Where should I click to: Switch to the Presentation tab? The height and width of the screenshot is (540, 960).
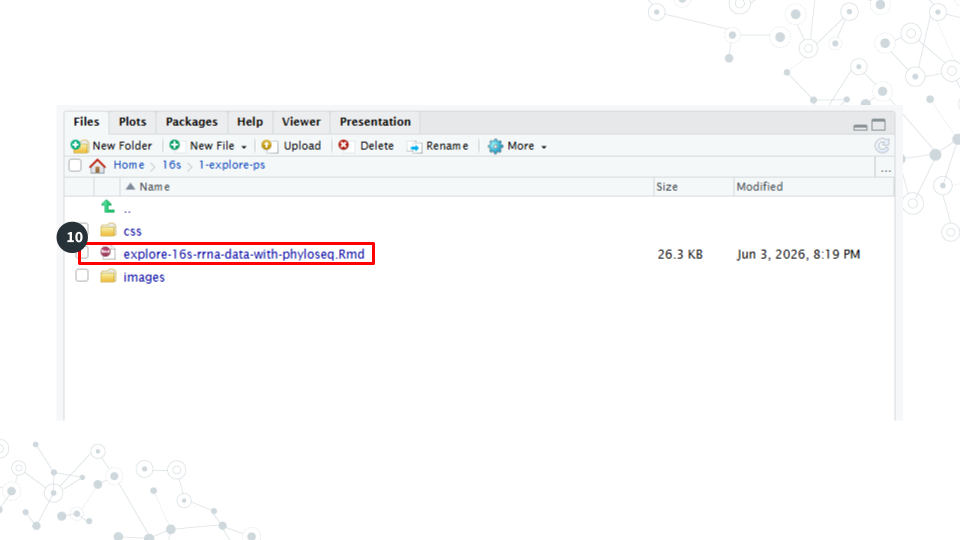[375, 122]
